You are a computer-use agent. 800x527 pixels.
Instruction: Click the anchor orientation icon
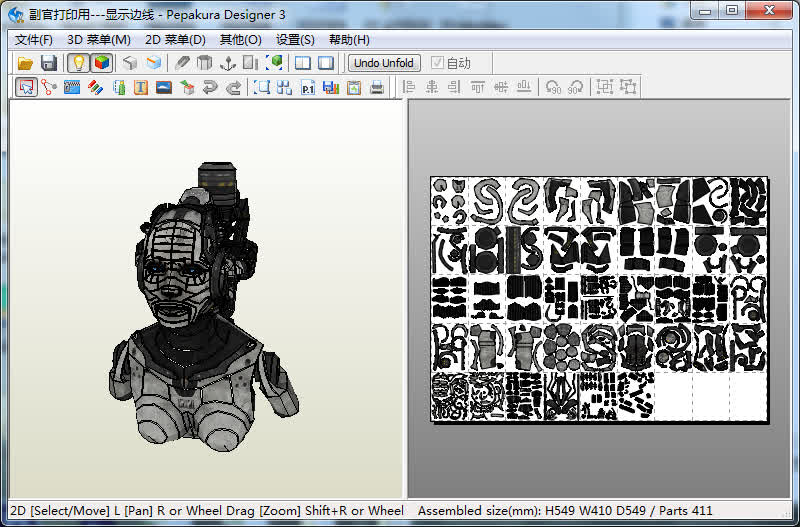pyautogui.click(x=228, y=63)
